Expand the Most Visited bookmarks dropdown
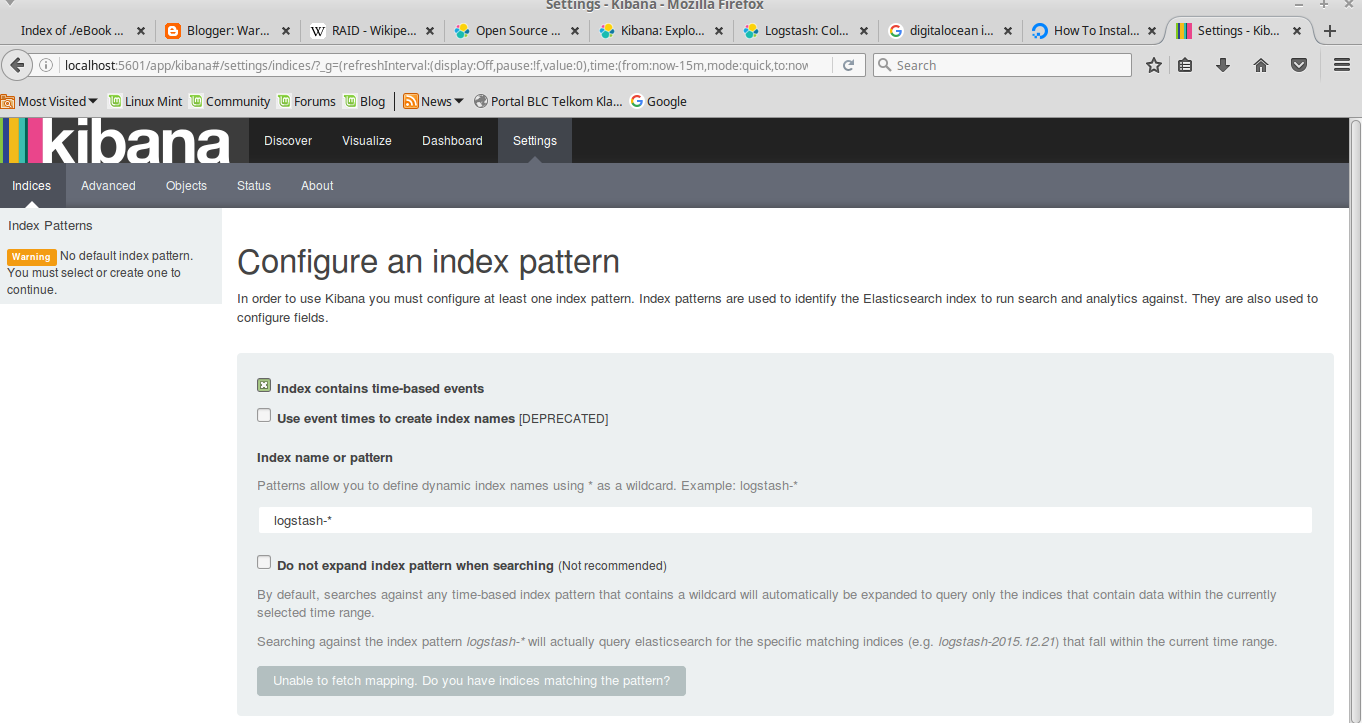The image size is (1362, 723). tap(49, 101)
